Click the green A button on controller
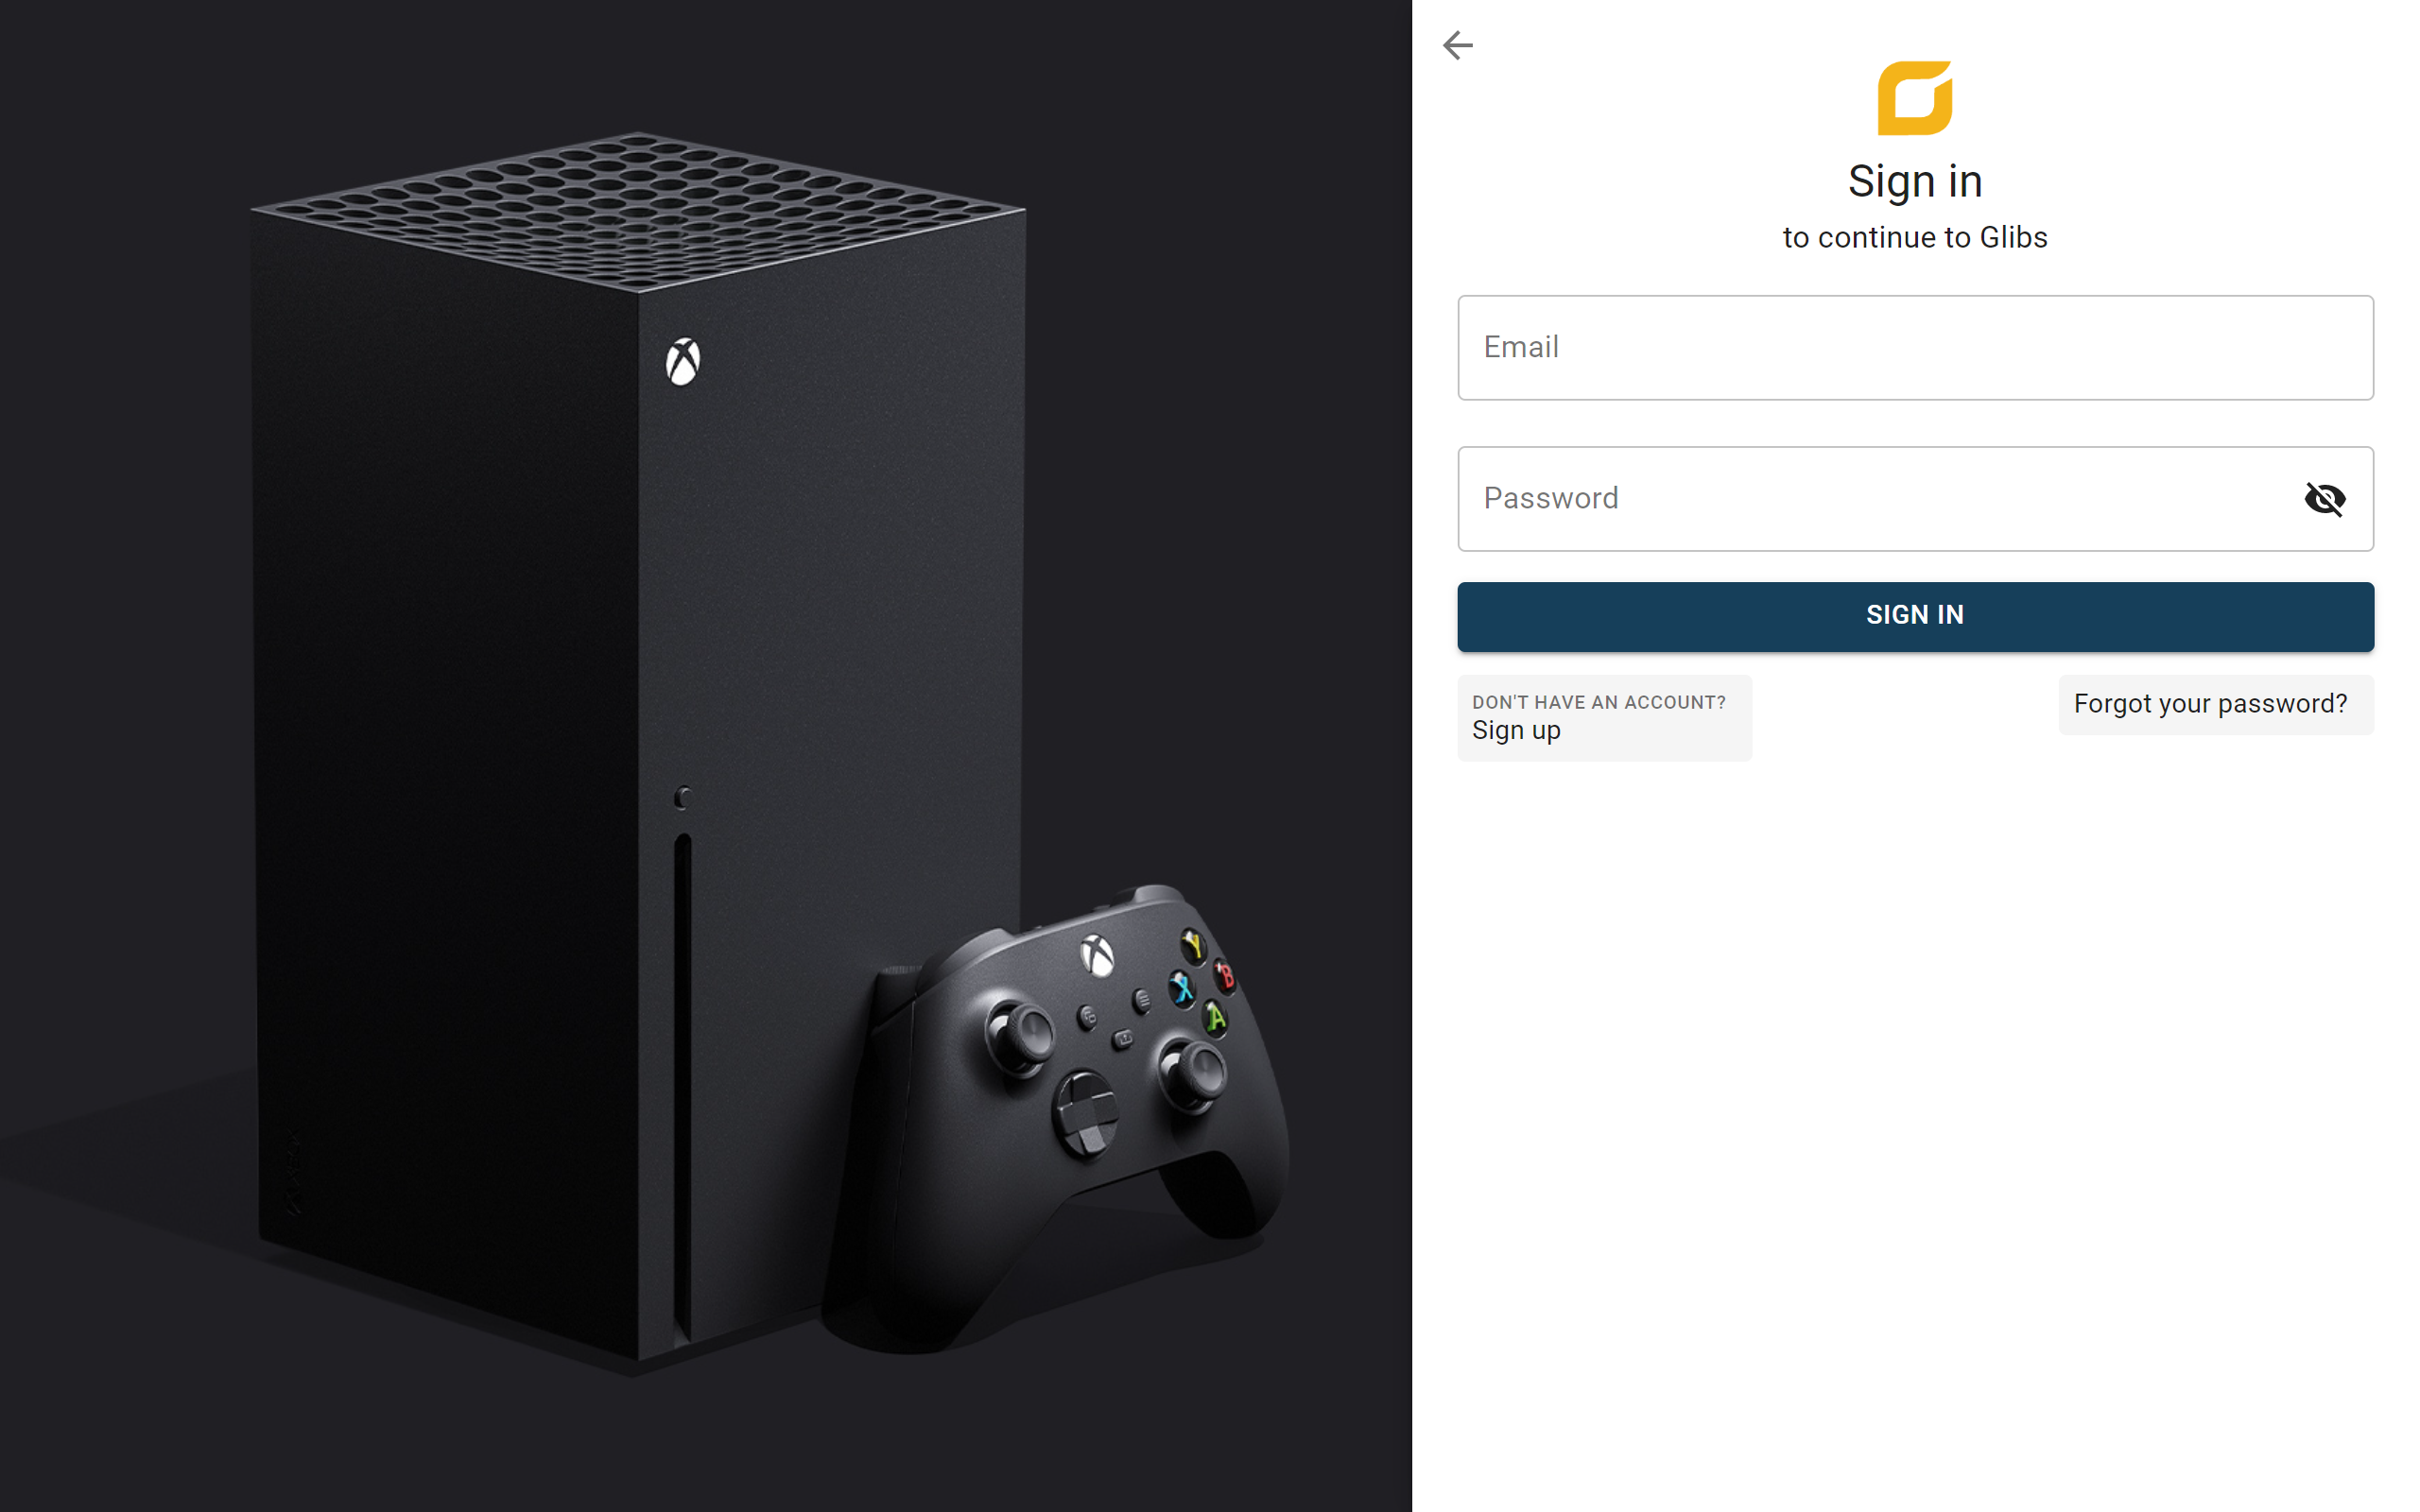The height and width of the screenshot is (1512, 2420). point(1214,1019)
